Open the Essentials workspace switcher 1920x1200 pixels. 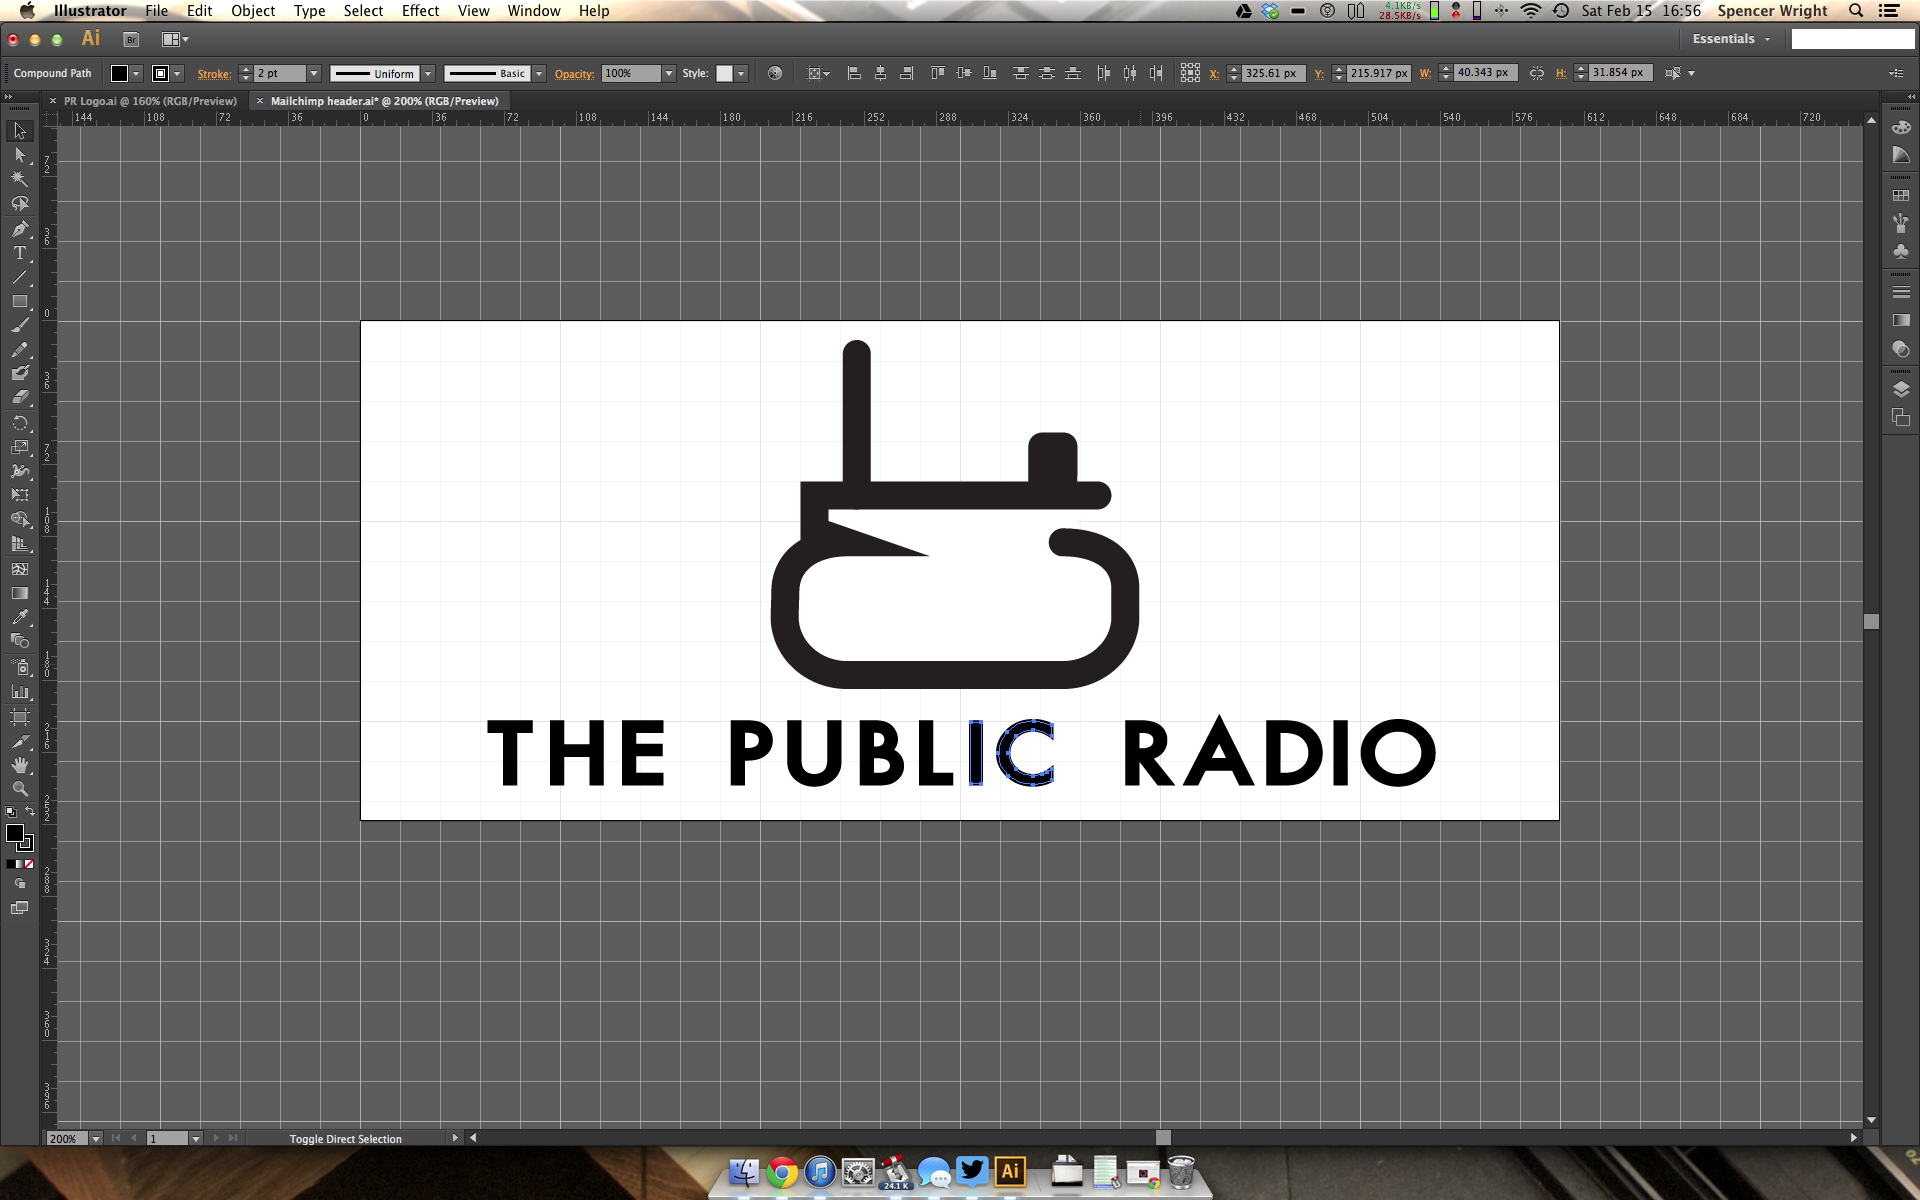point(1730,39)
